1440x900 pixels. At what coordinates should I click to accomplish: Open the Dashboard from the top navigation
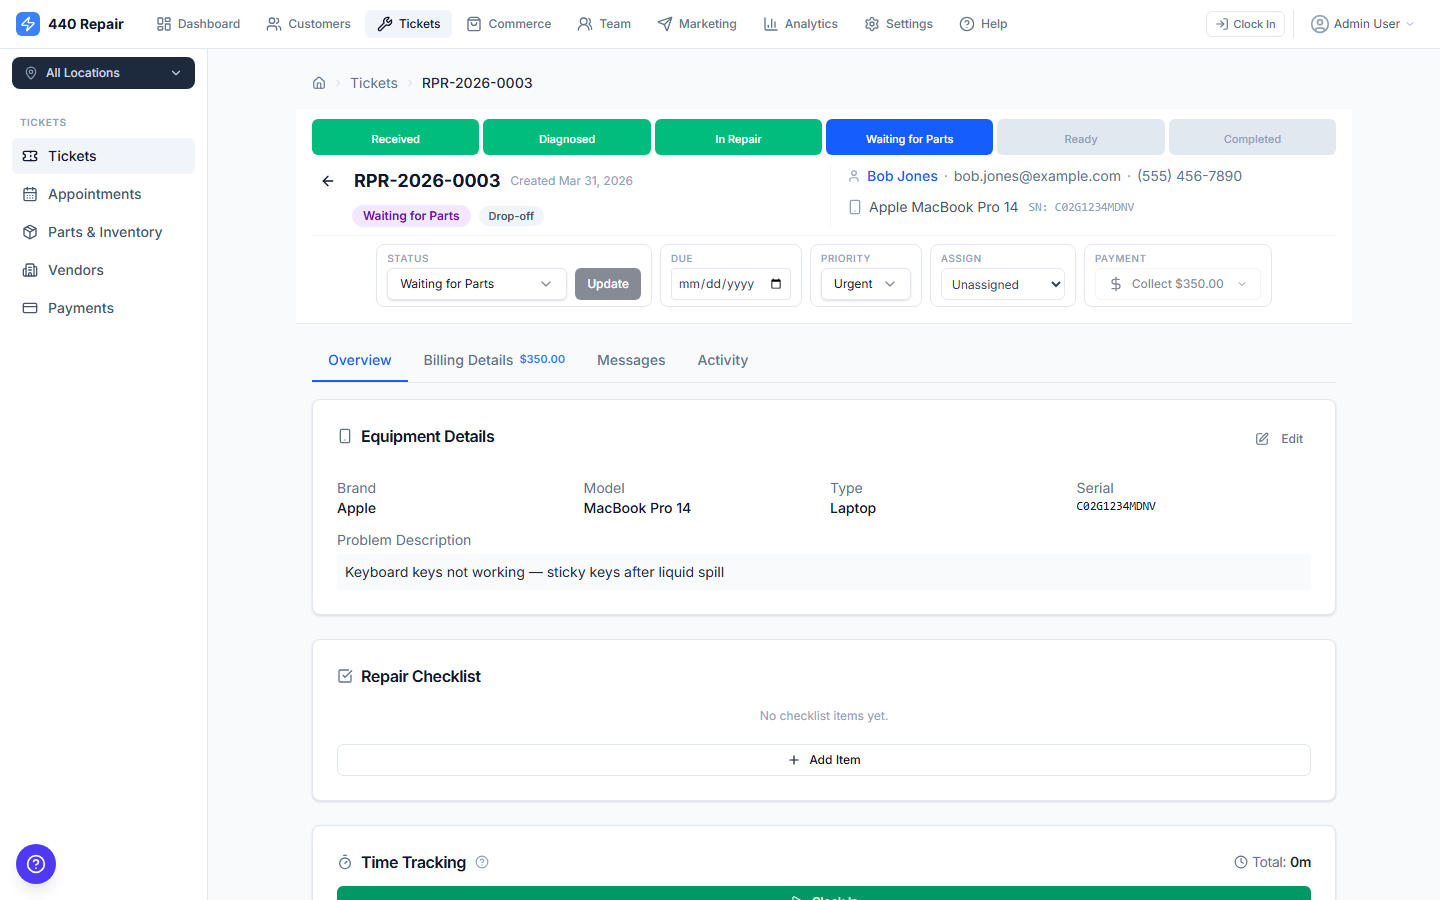coord(197,23)
